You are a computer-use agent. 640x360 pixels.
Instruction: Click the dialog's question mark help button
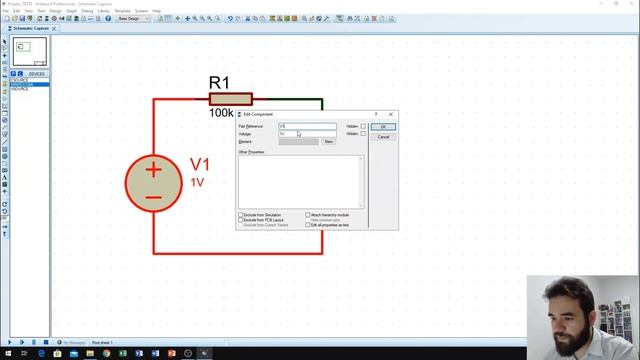click(x=376, y=114)
